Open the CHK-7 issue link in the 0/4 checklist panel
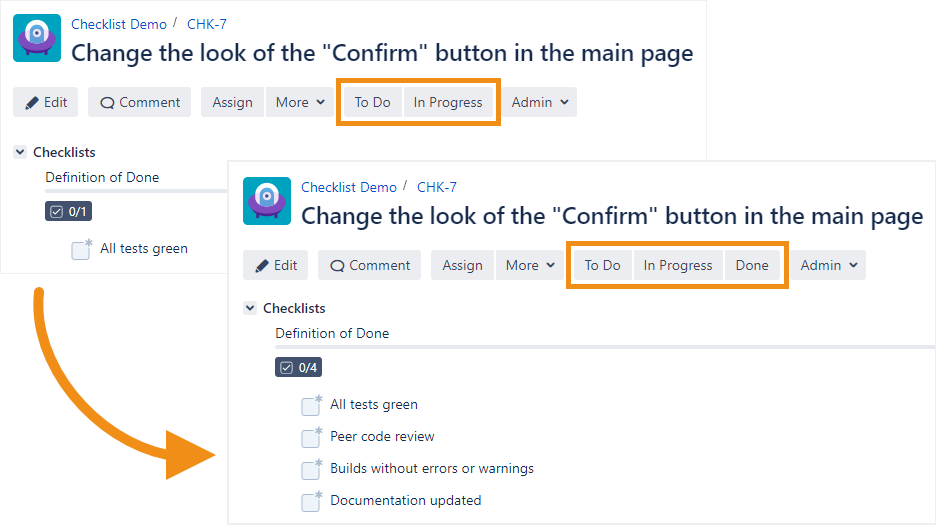 point(436,187)
